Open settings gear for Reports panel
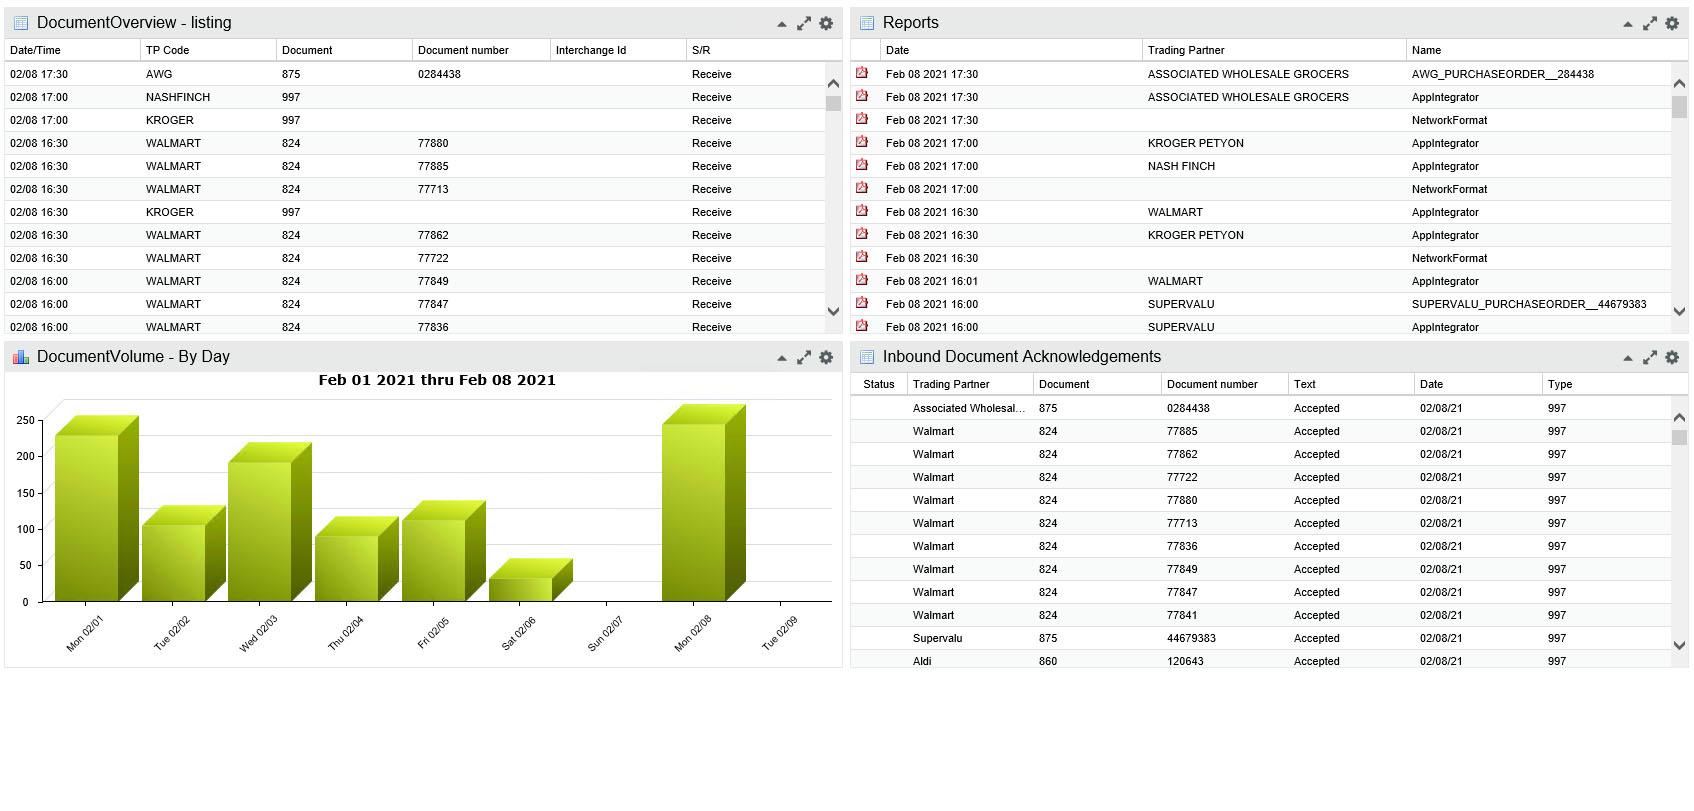 (1672, 23)
